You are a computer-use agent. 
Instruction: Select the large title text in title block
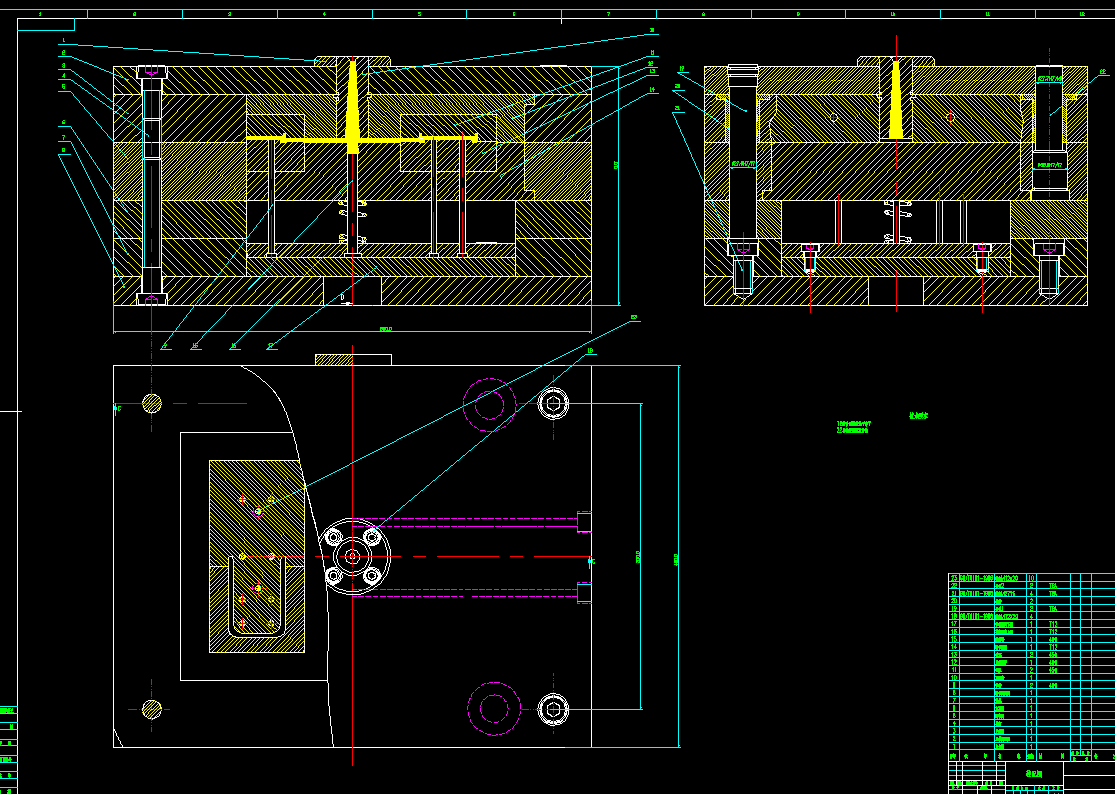coord(1034,774)
